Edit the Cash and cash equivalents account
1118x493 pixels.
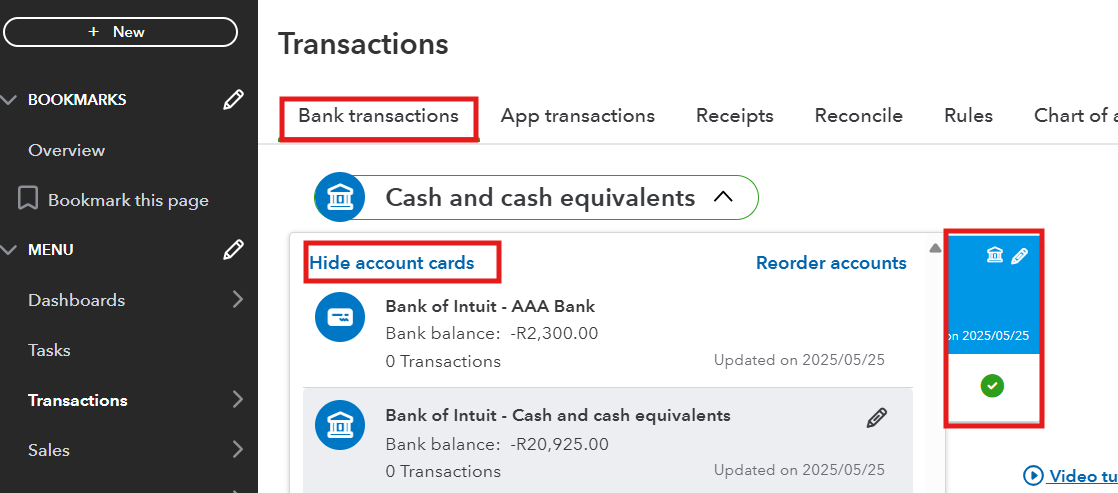876,418
